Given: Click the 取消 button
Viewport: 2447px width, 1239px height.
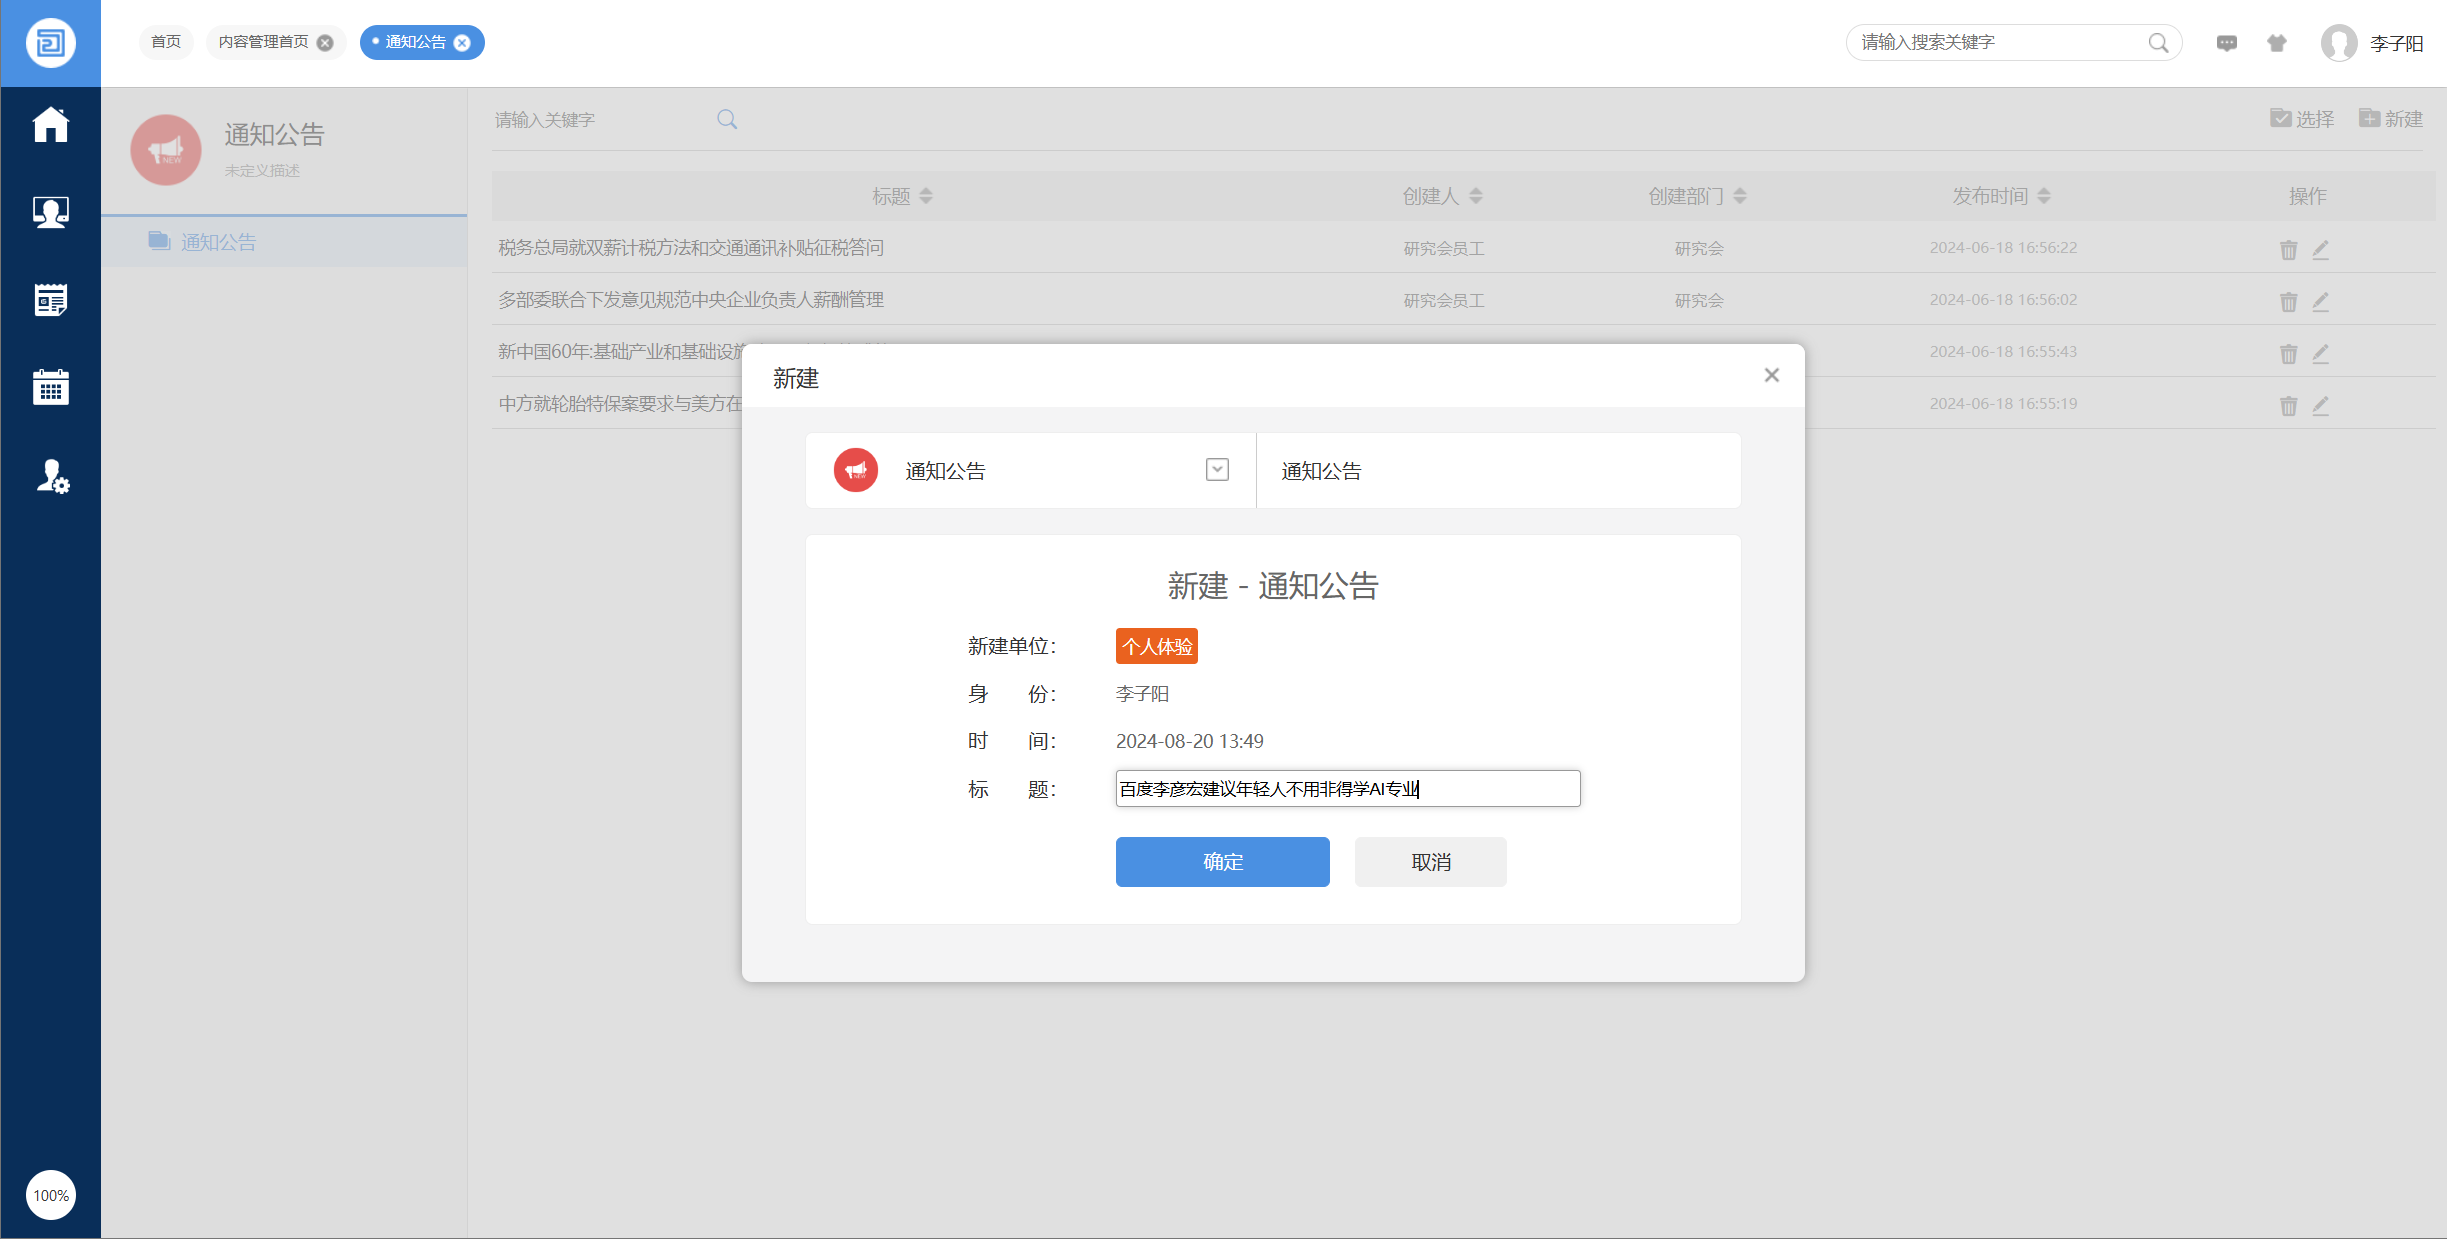Looking at the screenshot, I should [1430, 862].
